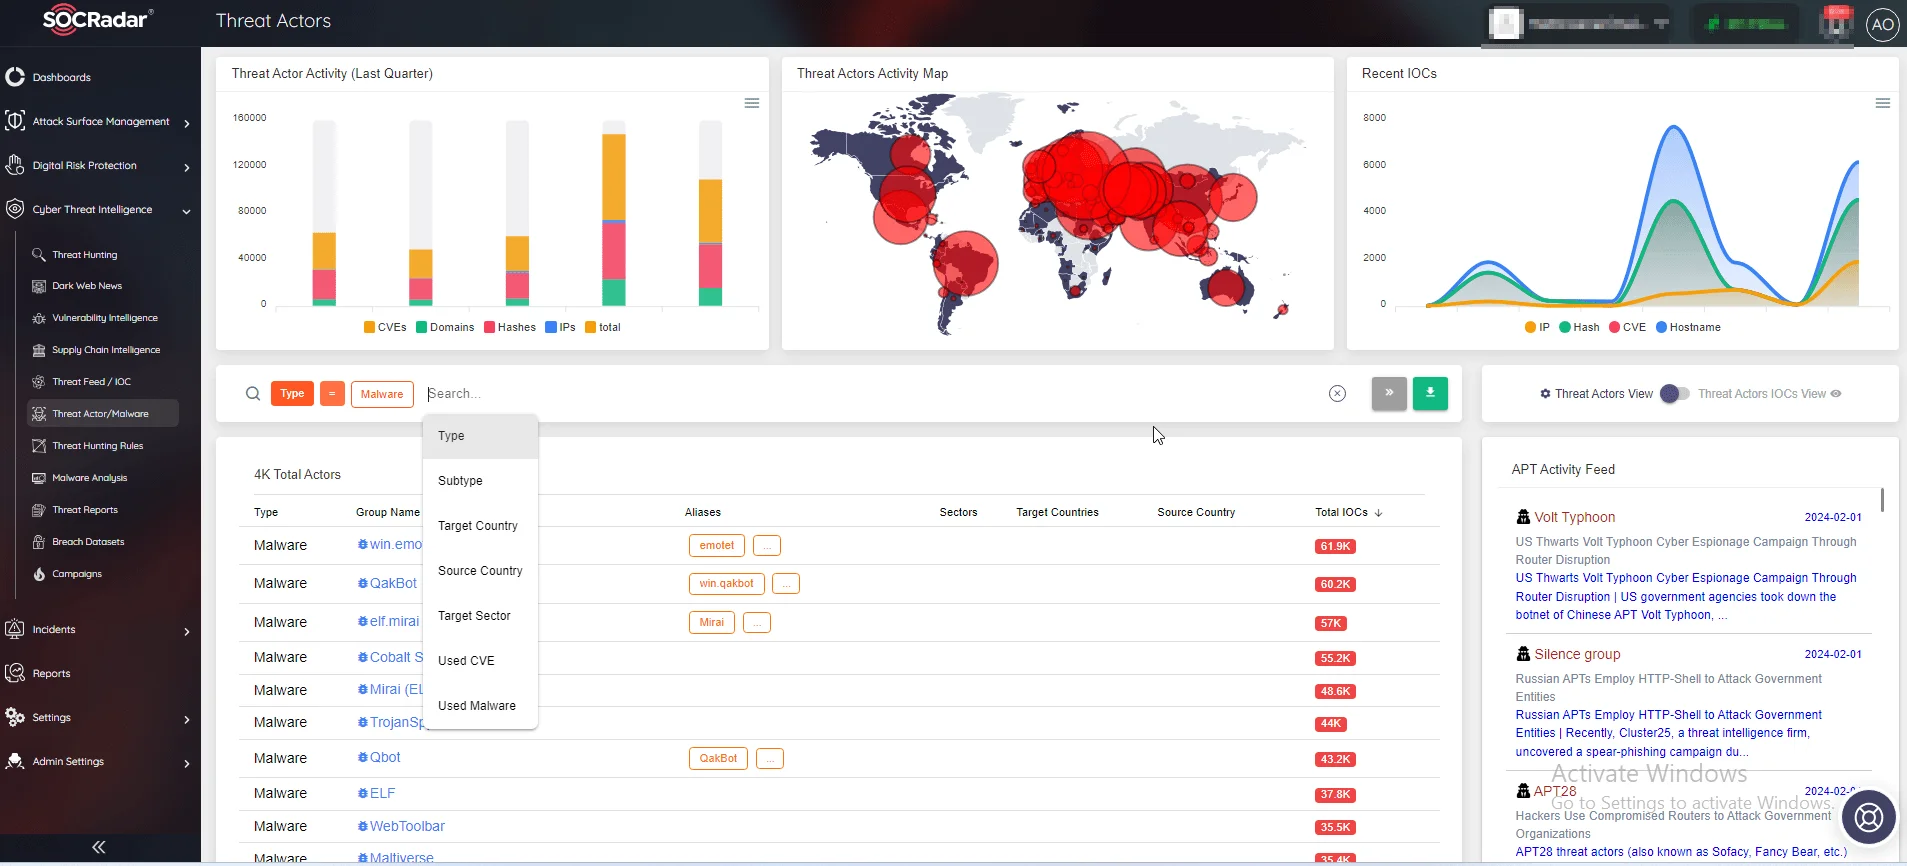Click the Malware filter value tag
Image resolution: width=1907 pixels, height=866 pixels.
click(x=382, y=394)
